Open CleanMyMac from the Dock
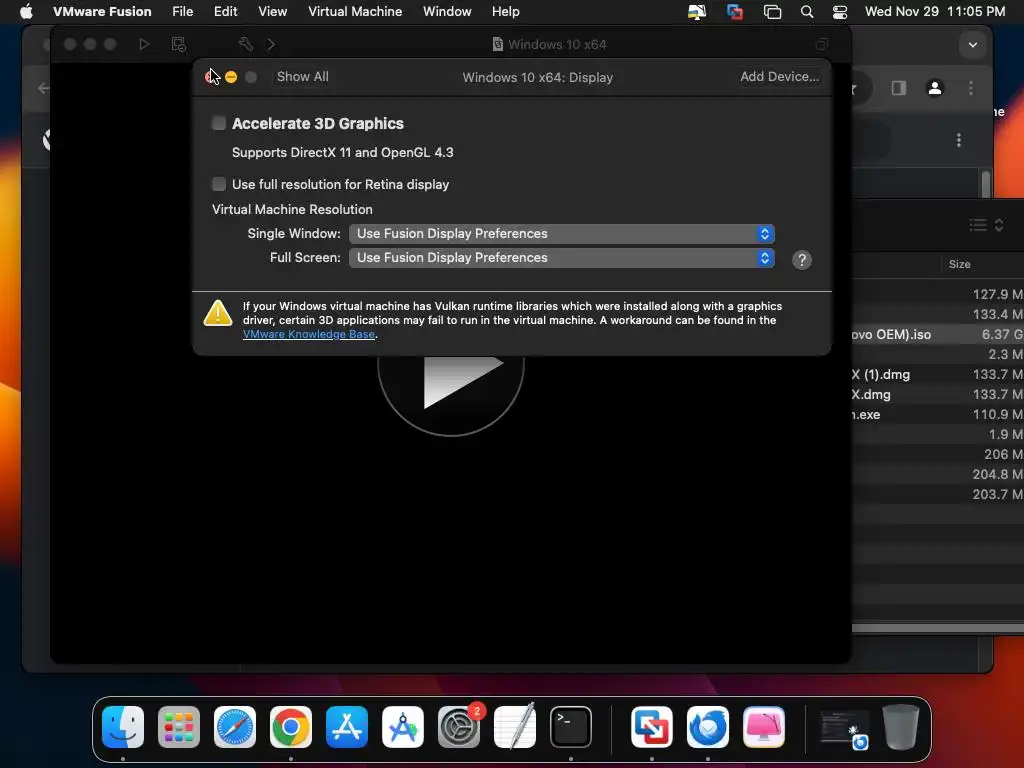Image resolution: width=1024 pixels, height=768 pixels. click(764, 727)
